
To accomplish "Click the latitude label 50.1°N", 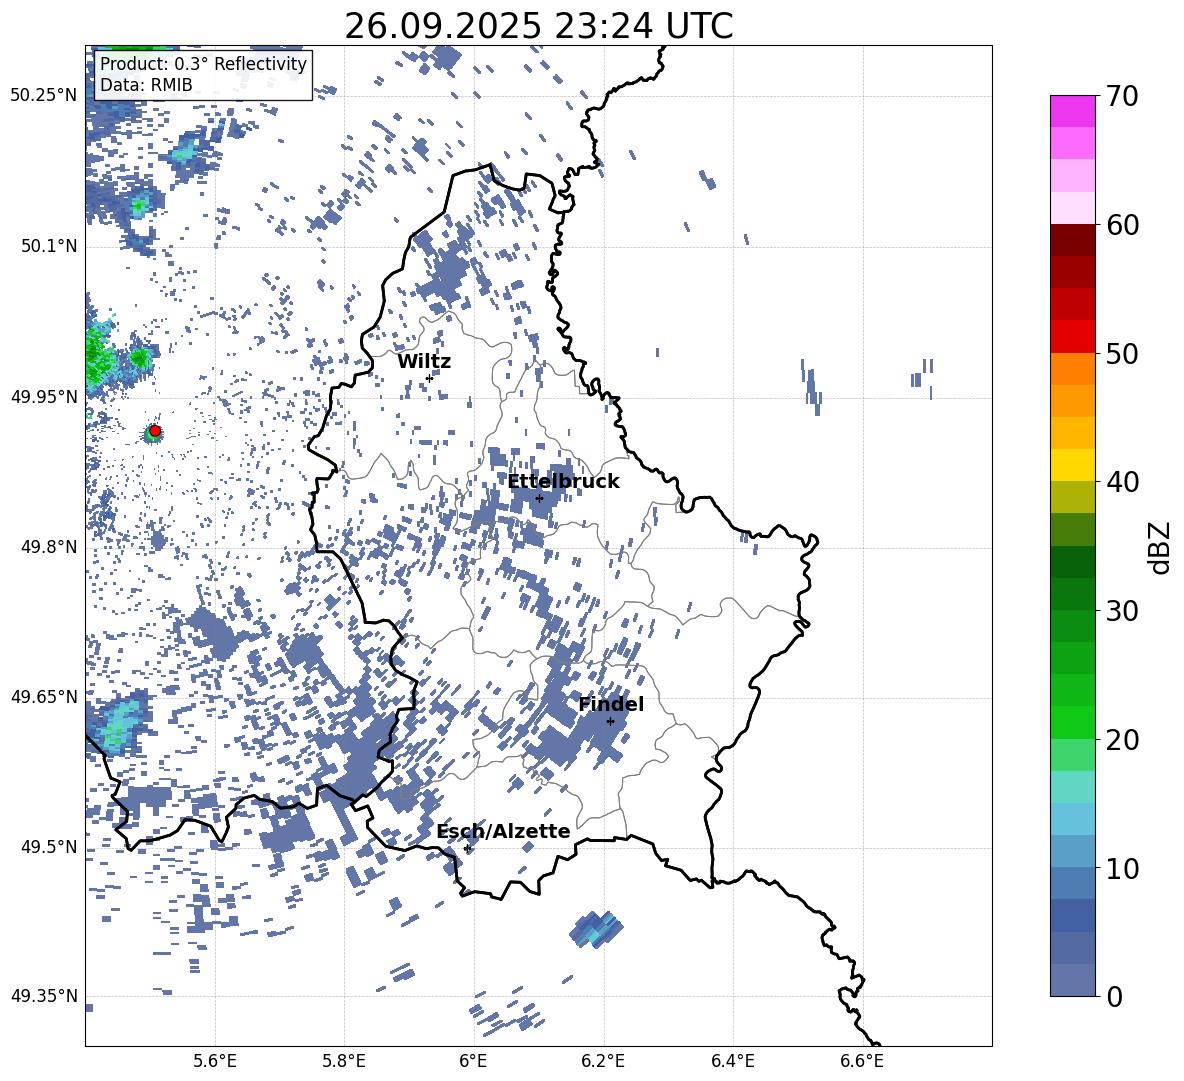I will (48, 246).
